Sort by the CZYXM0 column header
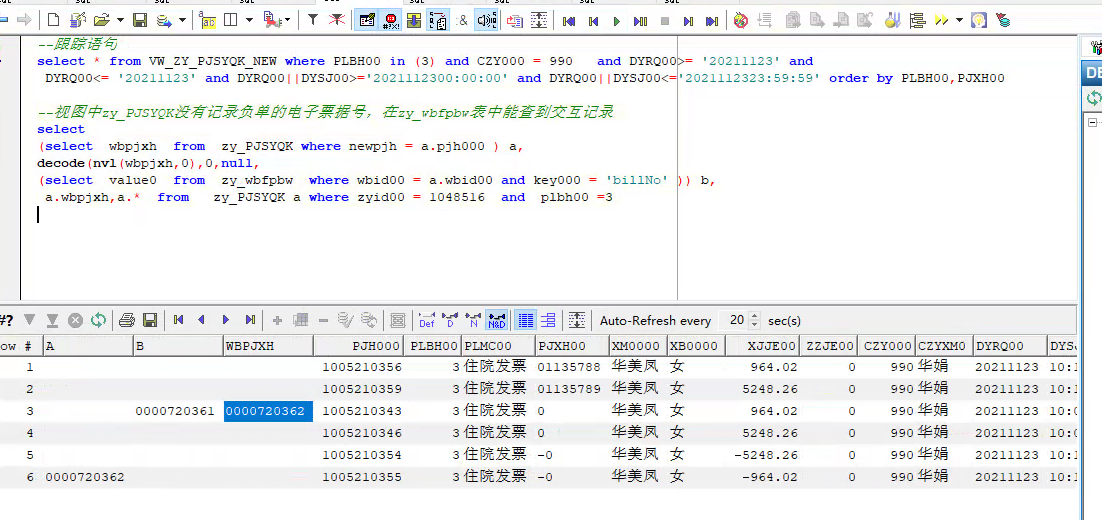The image size is (1102, 520). pos(945,346)
